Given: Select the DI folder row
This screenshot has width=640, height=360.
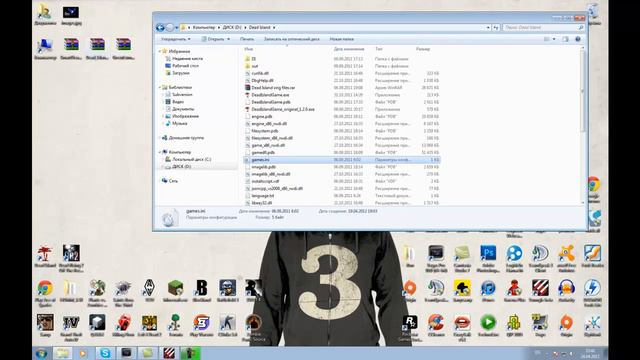Looking at the screenshot, I should [x=341, y=59].
